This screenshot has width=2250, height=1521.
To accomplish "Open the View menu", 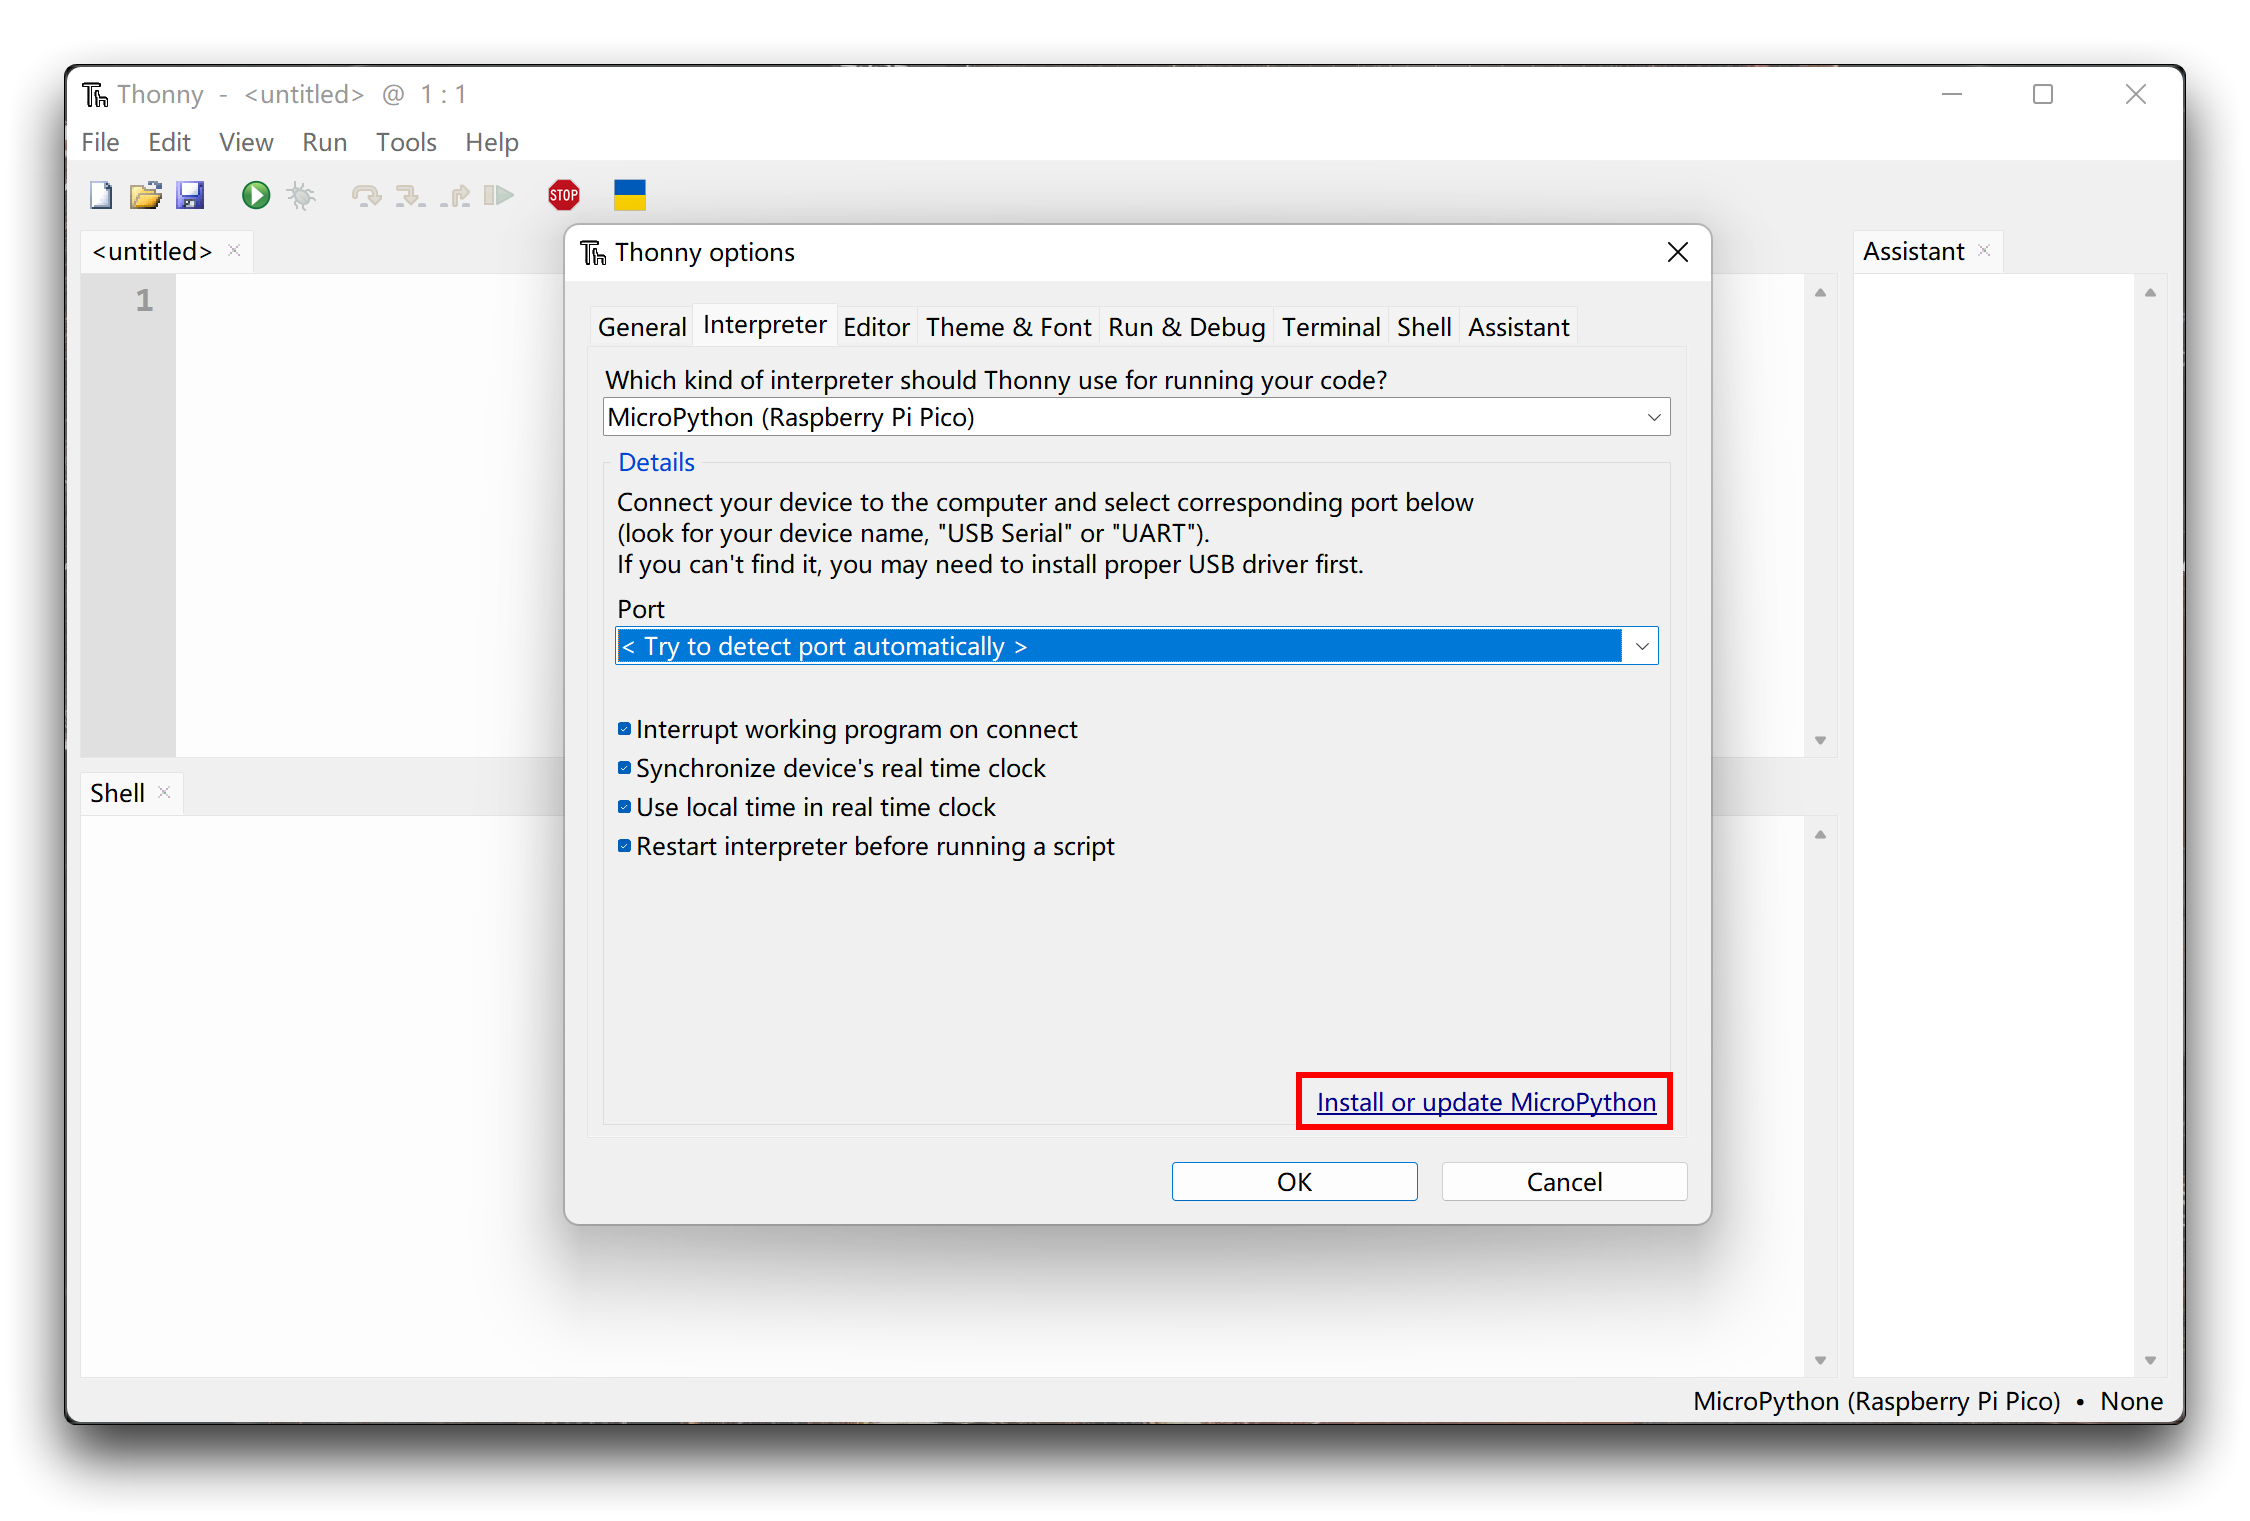I will (x=246, y=142).
